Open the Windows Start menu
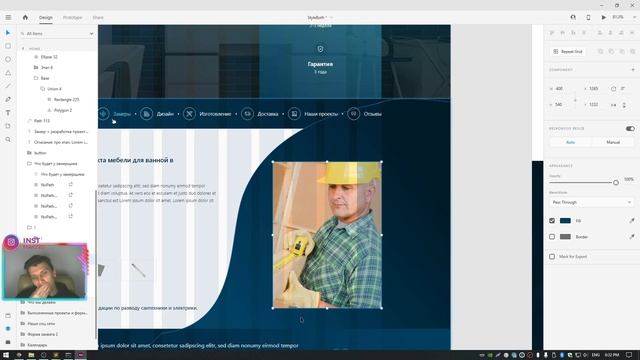Viewport: 640px width, 360px height. tap(6, 355)
